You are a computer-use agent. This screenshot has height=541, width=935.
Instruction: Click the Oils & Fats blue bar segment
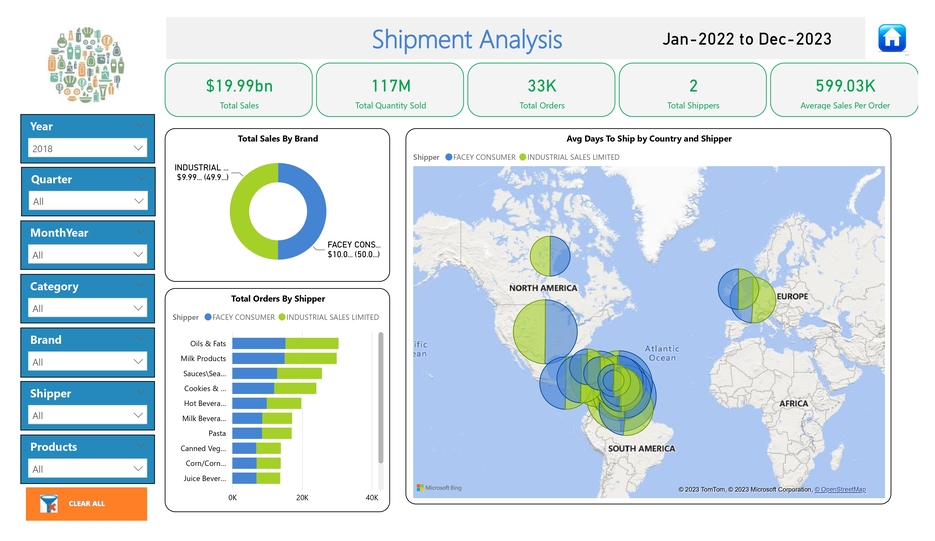pyautogui.click(x=258, y=343)
